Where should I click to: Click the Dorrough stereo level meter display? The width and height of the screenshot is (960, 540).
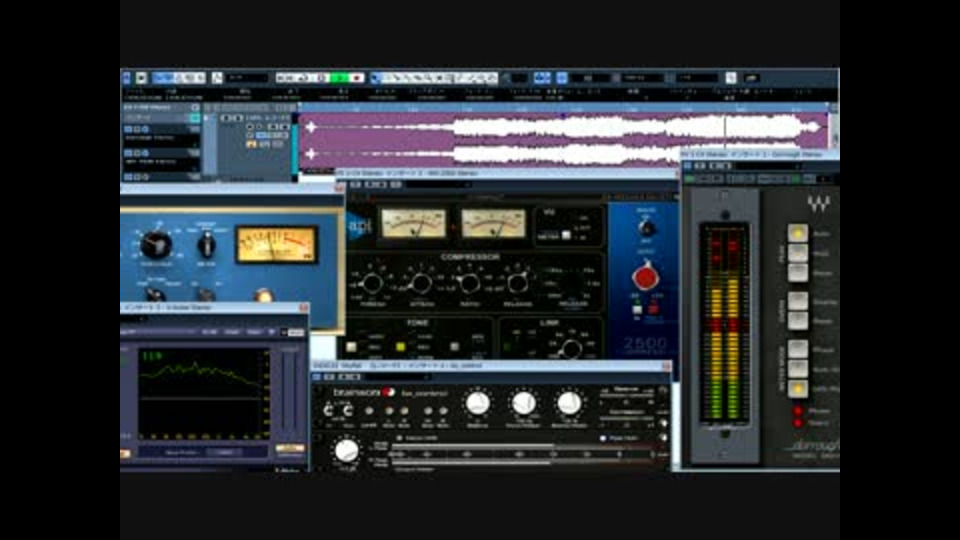(724, 323)
